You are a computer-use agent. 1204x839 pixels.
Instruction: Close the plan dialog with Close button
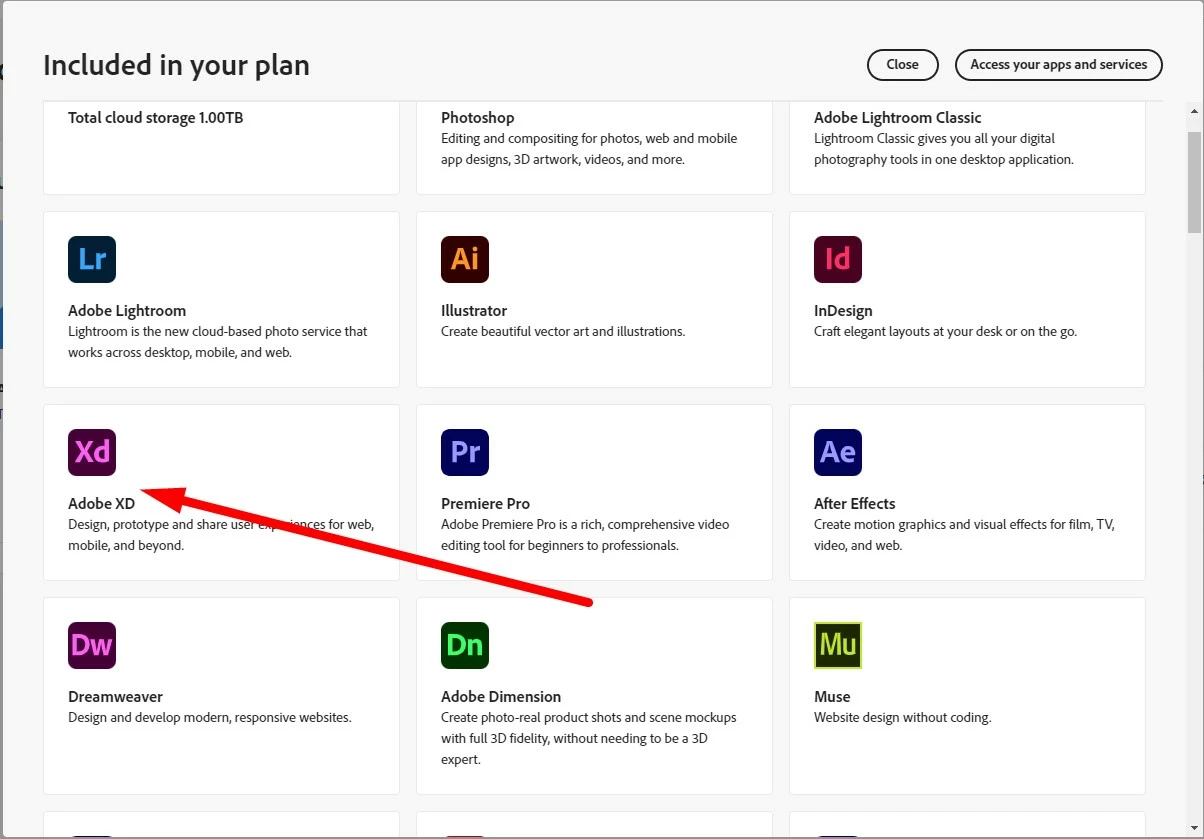902,64
